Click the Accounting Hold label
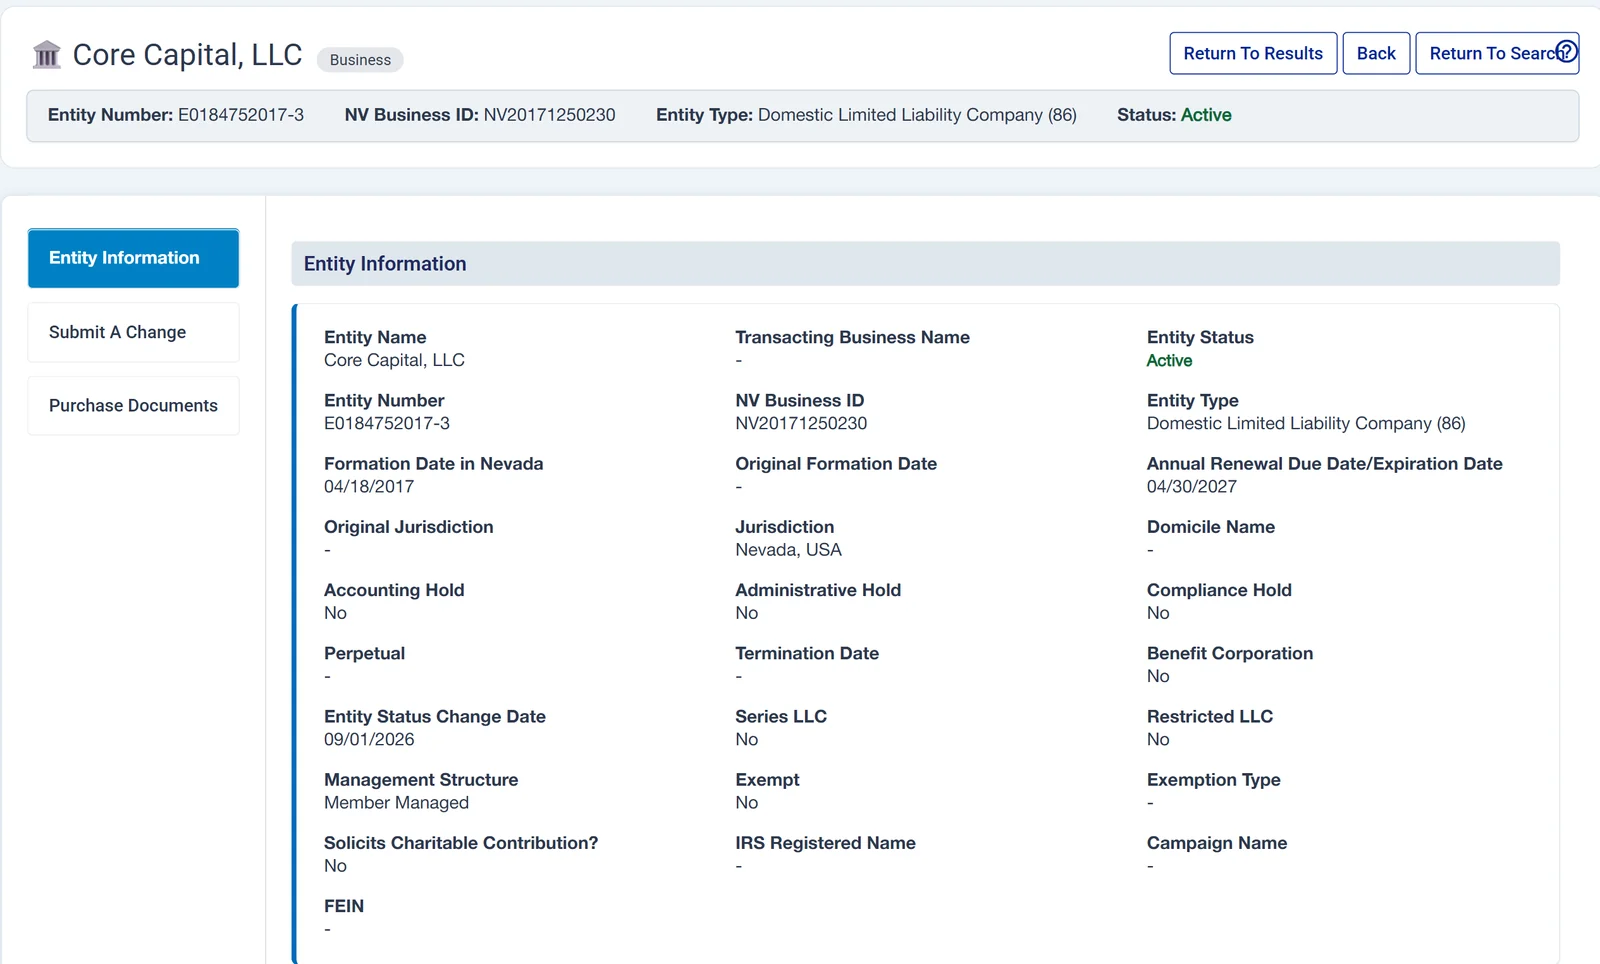The image size is (1600, 964). coord(394,590)
